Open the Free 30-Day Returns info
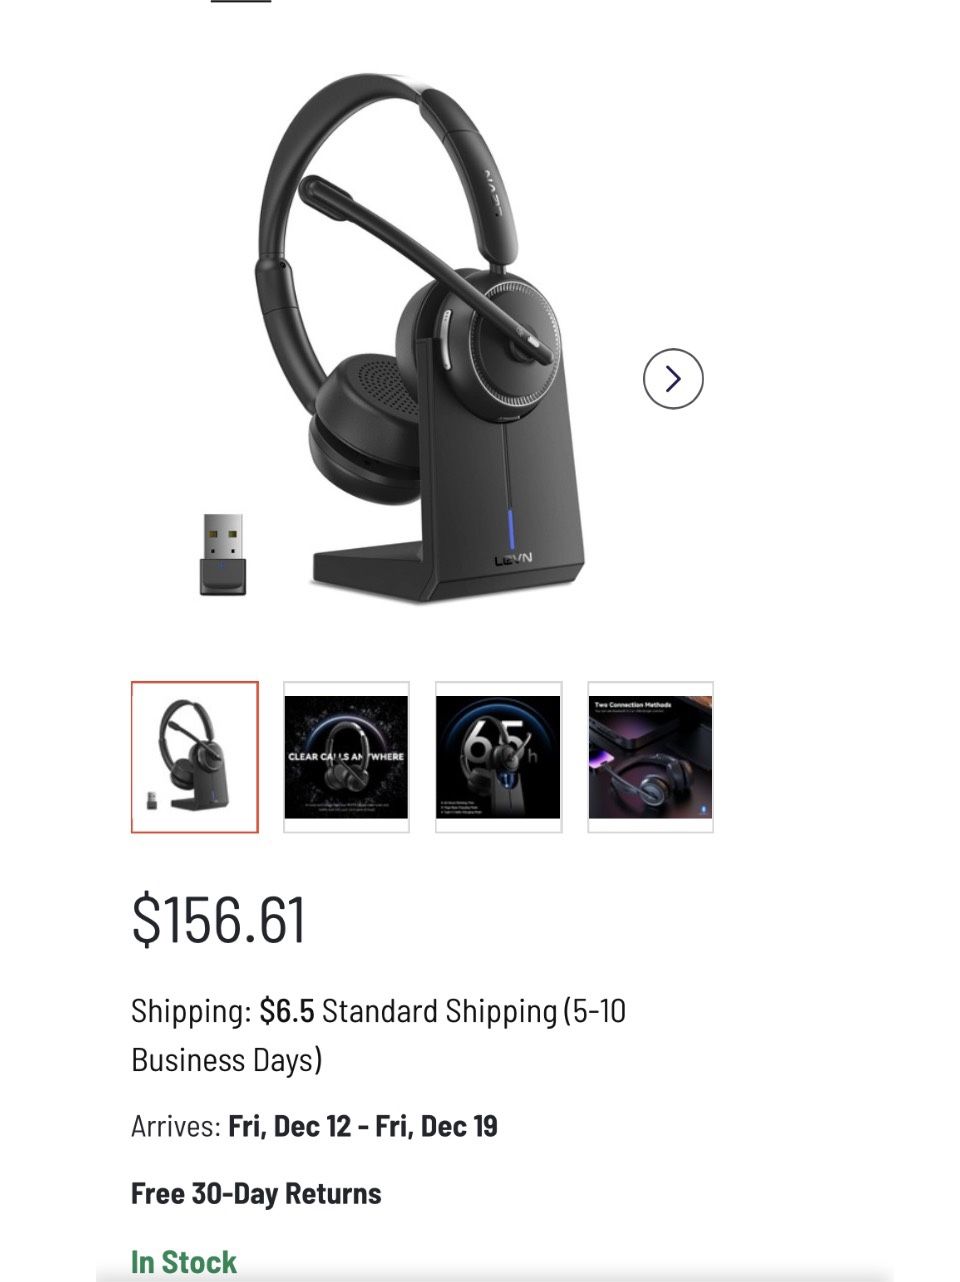Image resolution: width=960 pixels, height=1282 pixels. (256, 1194)
